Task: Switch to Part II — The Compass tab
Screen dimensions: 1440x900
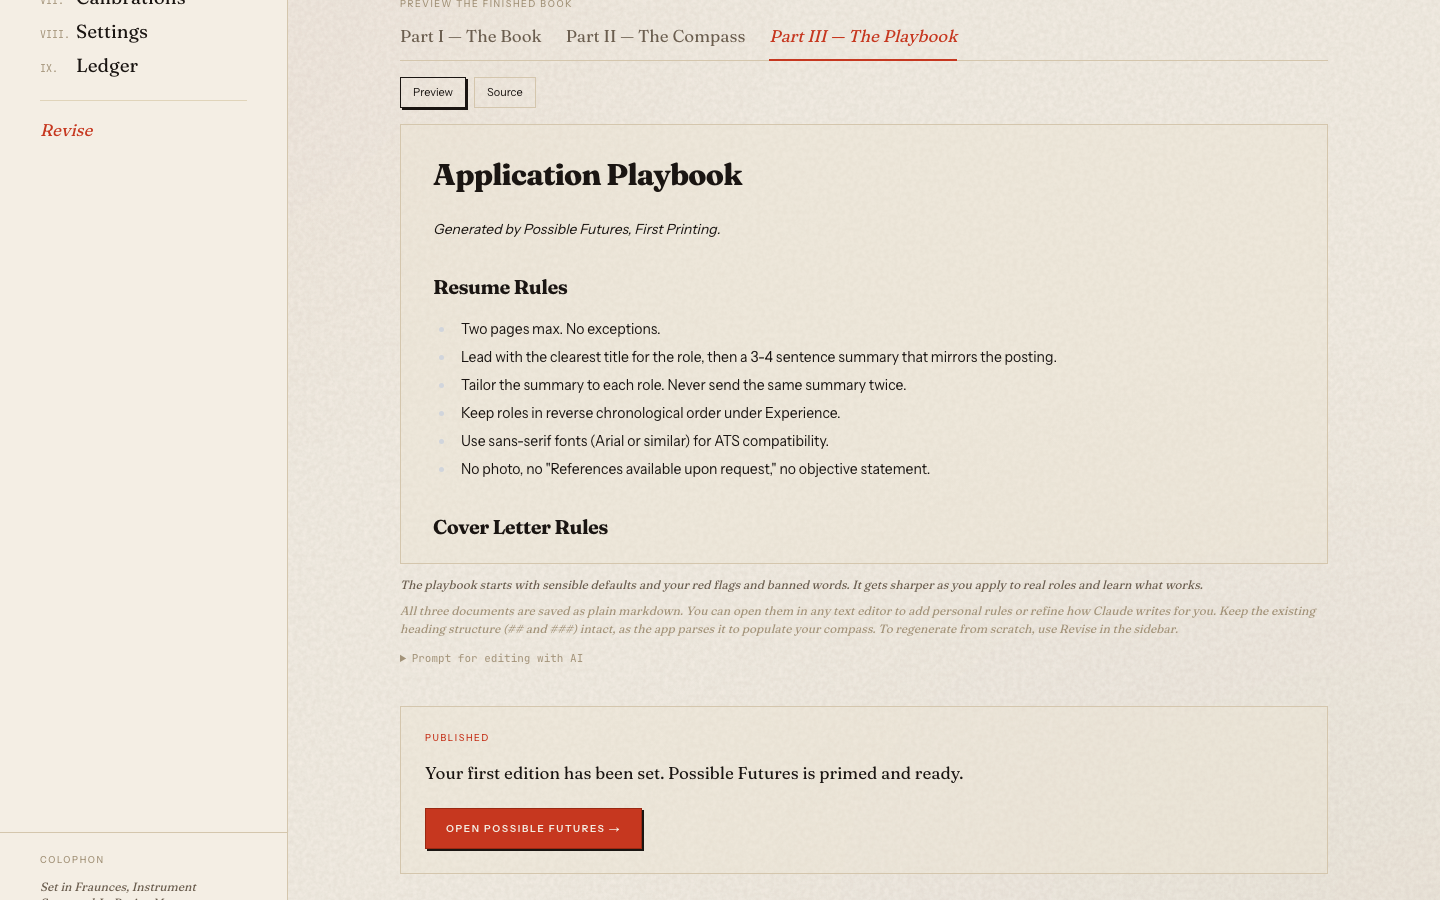Action: click(655, 37)
